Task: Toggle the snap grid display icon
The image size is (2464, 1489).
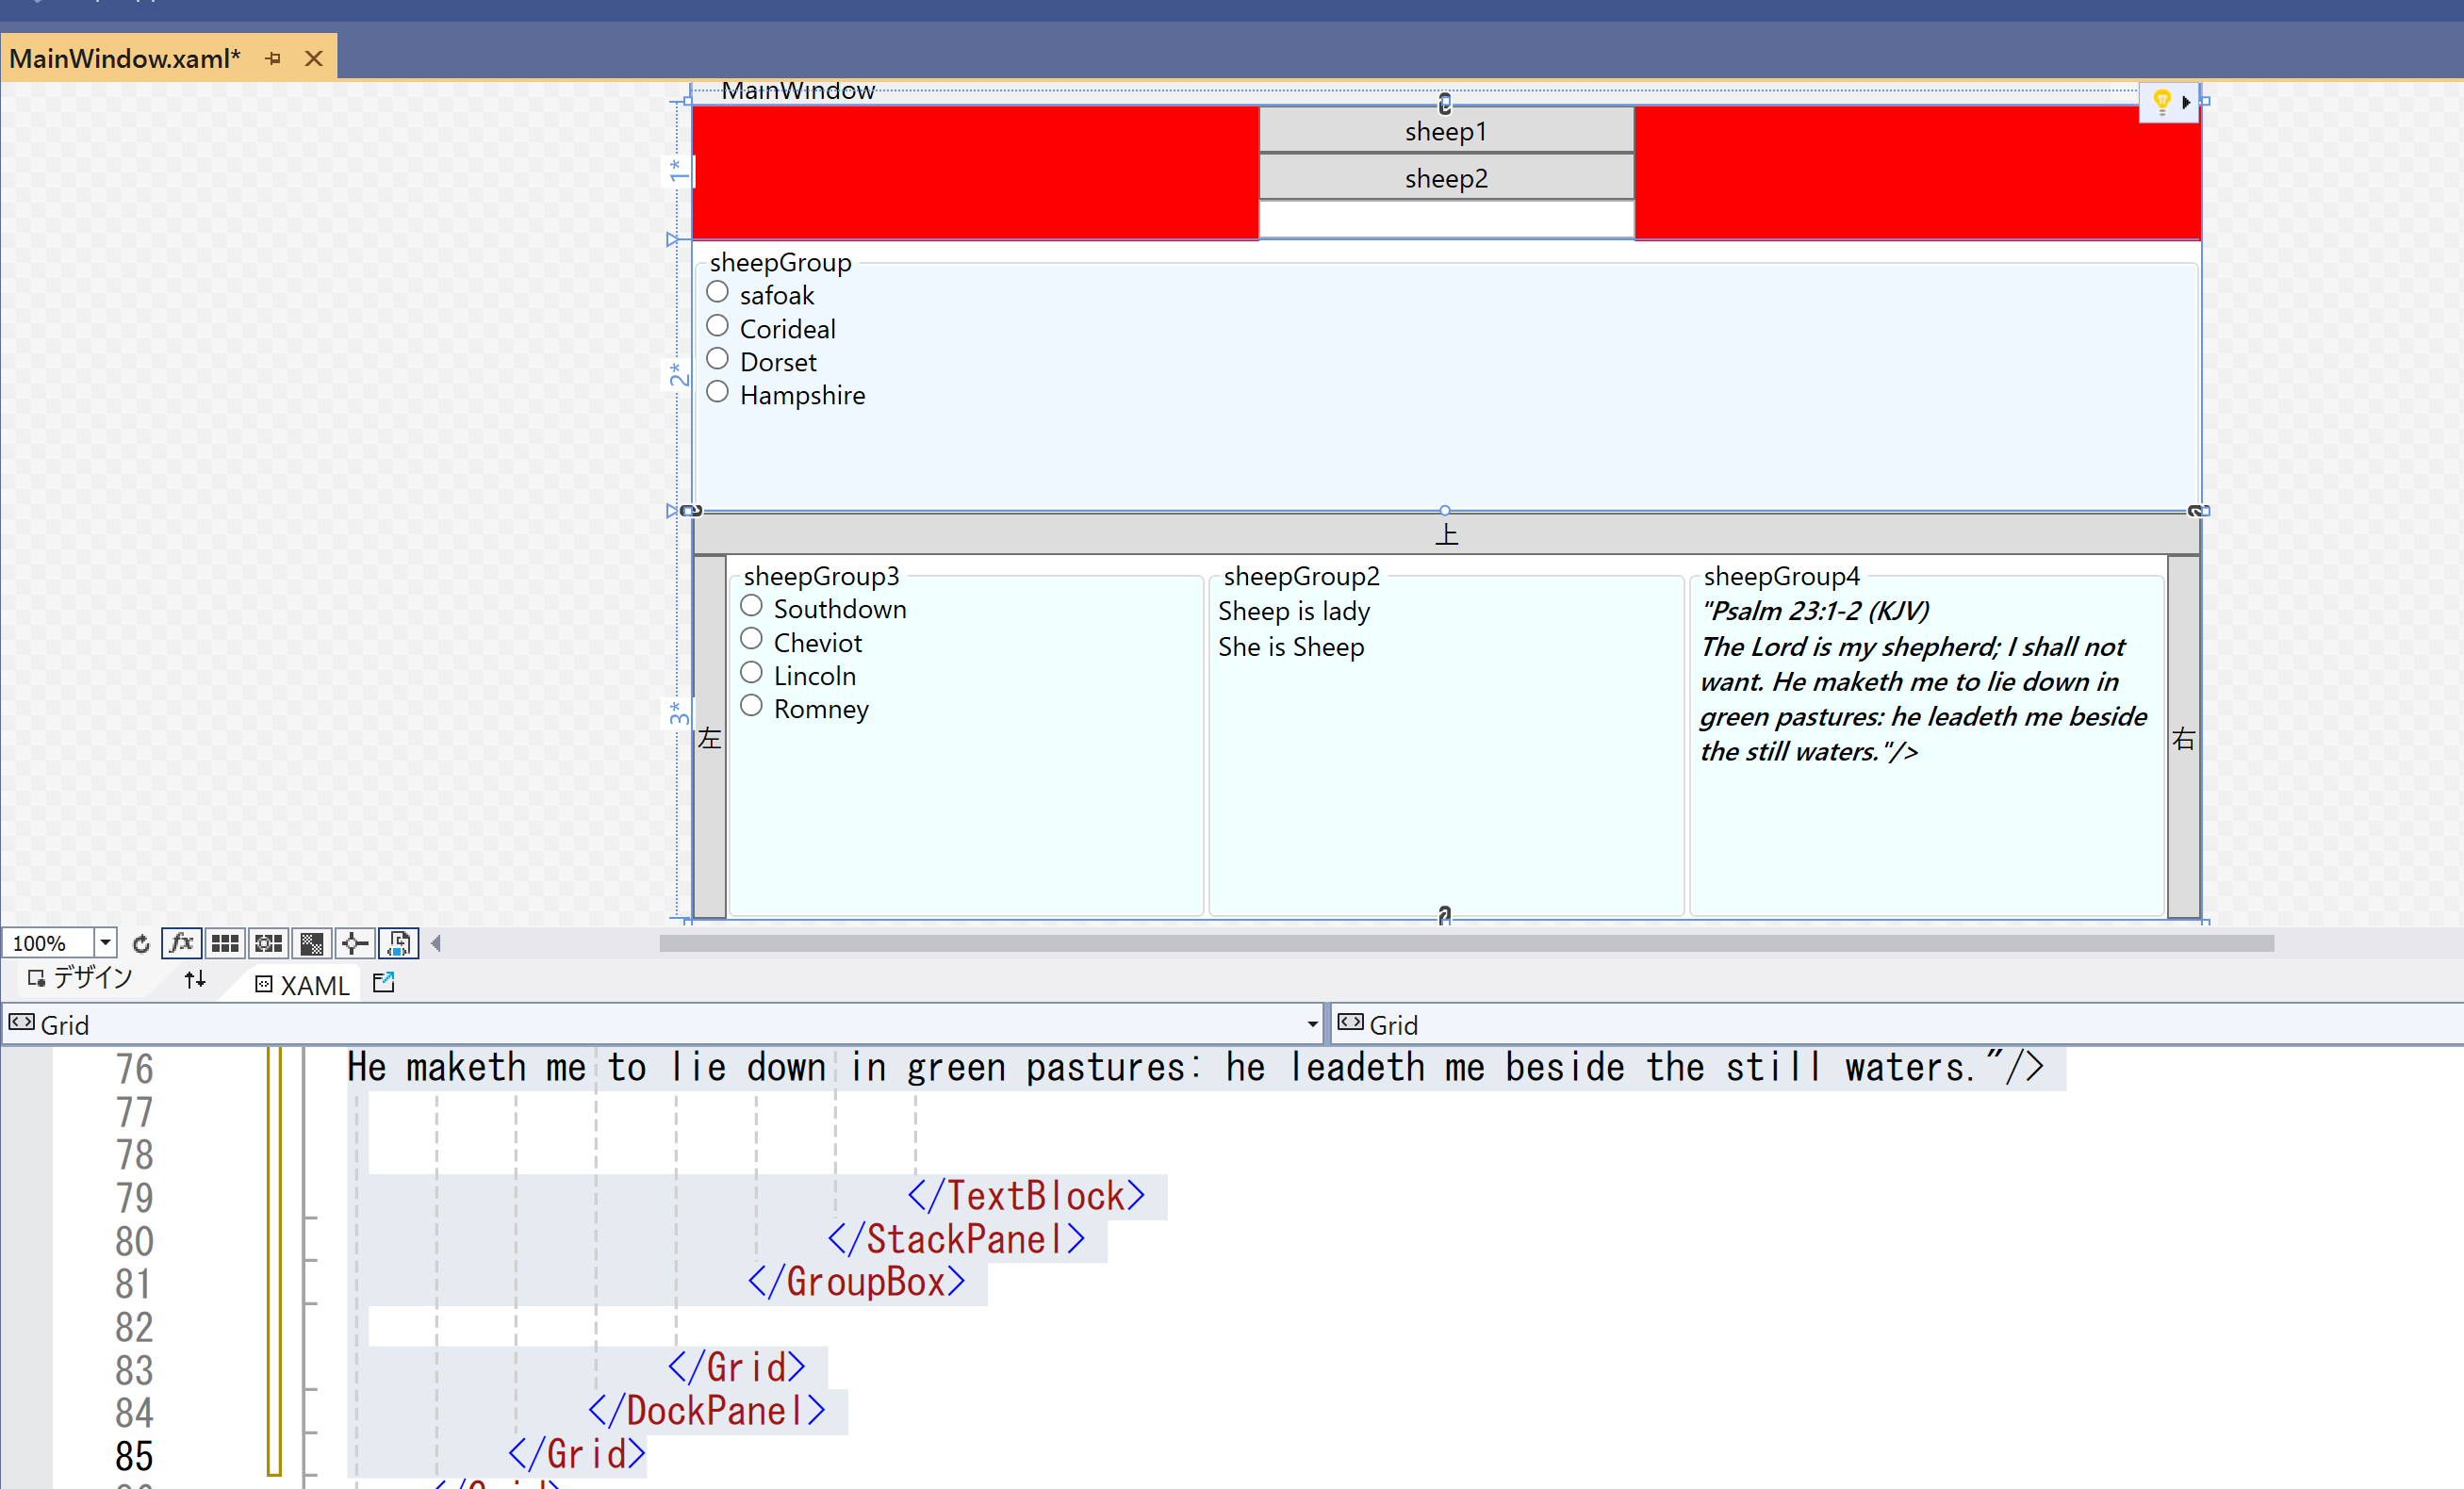Action: [225, 943]
